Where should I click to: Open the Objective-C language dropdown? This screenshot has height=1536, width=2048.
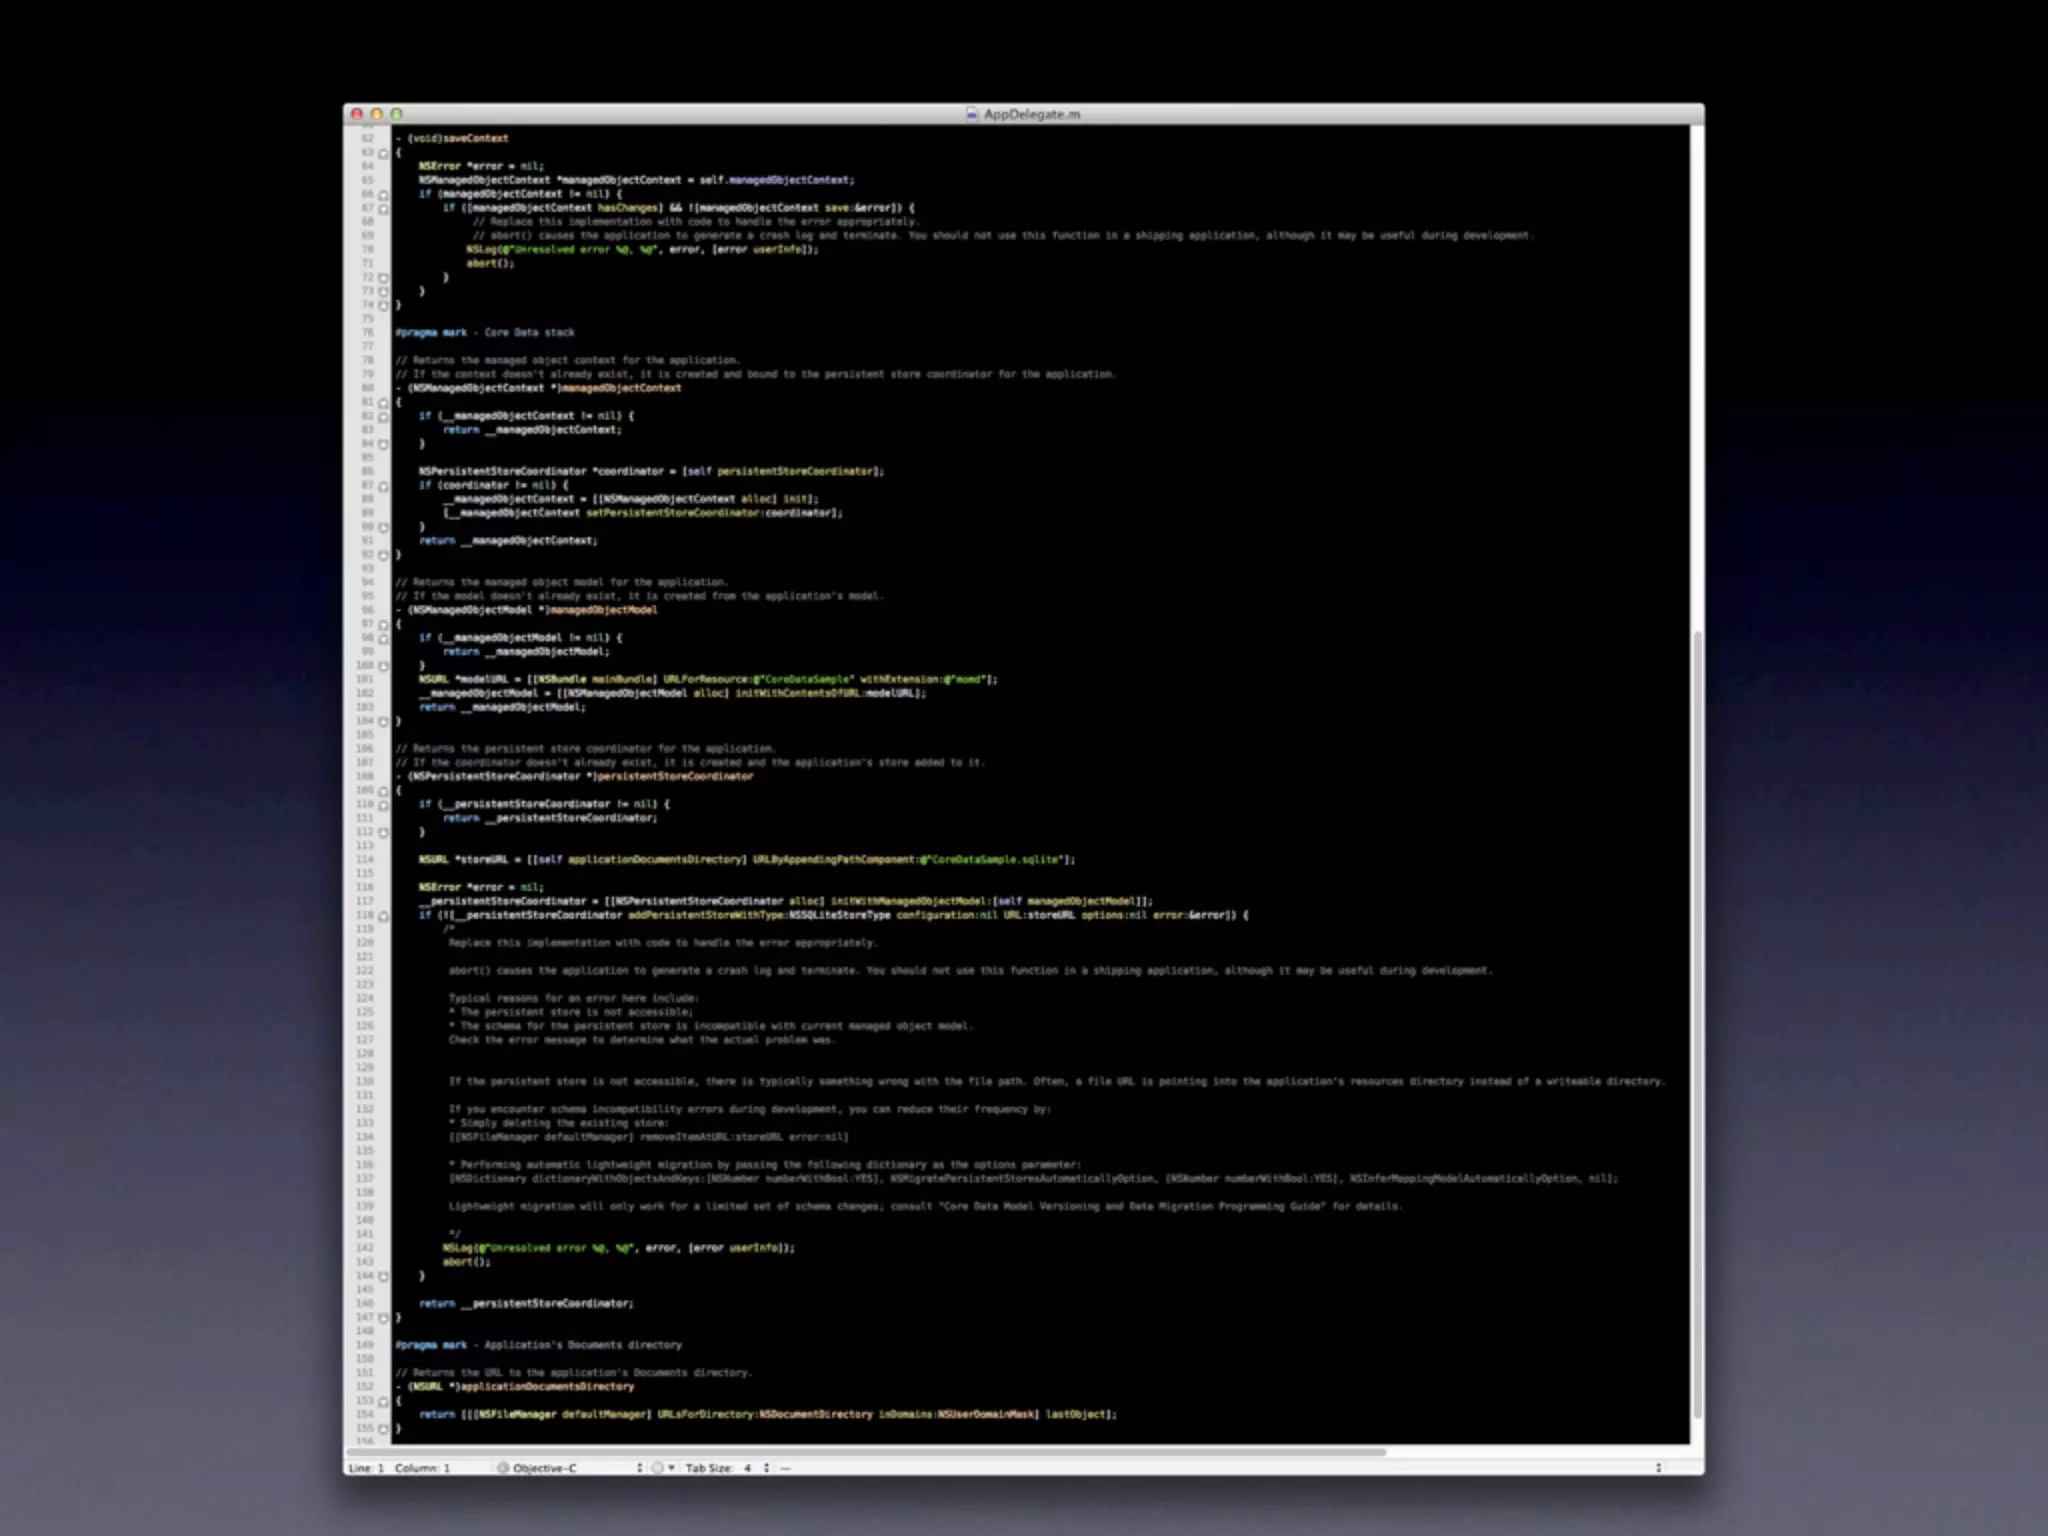570,1468
